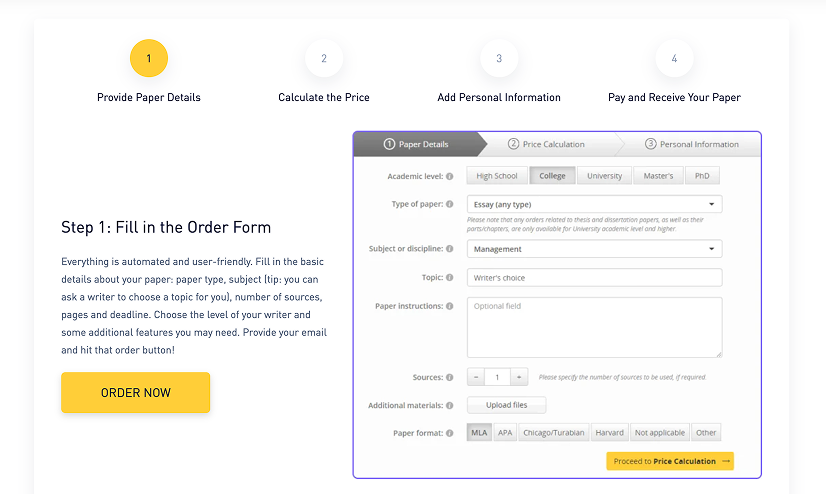The image size is (826, 494).
Task: Open the Type of paper dropdown
Action: 594,204
